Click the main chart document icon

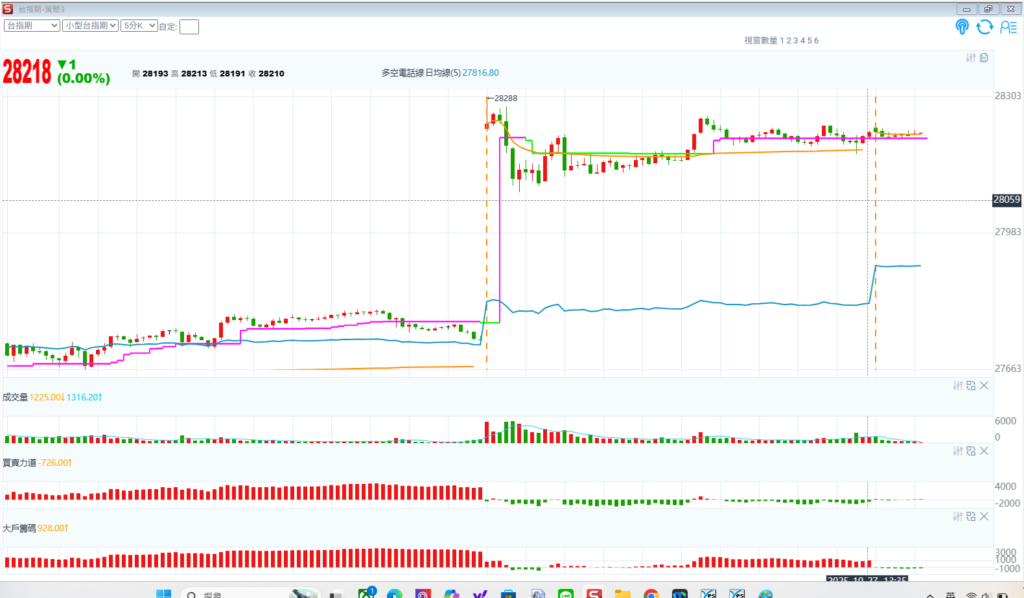984,57
